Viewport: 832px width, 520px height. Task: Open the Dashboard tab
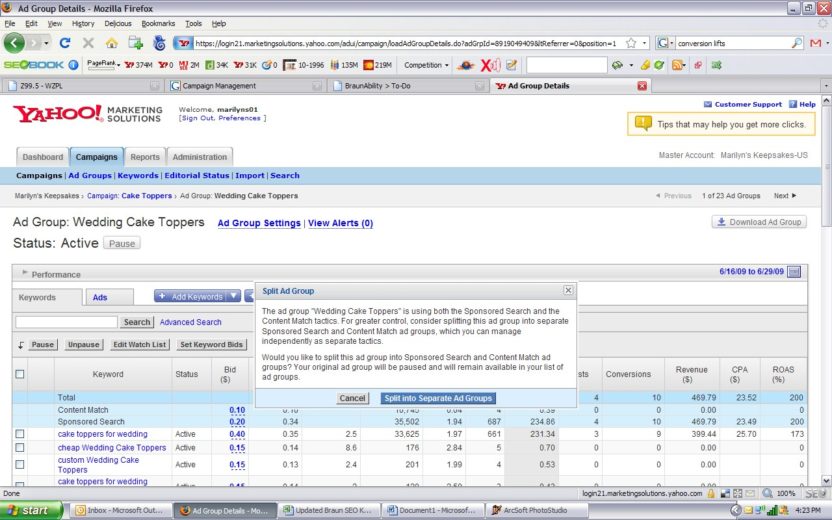[42, 157]
